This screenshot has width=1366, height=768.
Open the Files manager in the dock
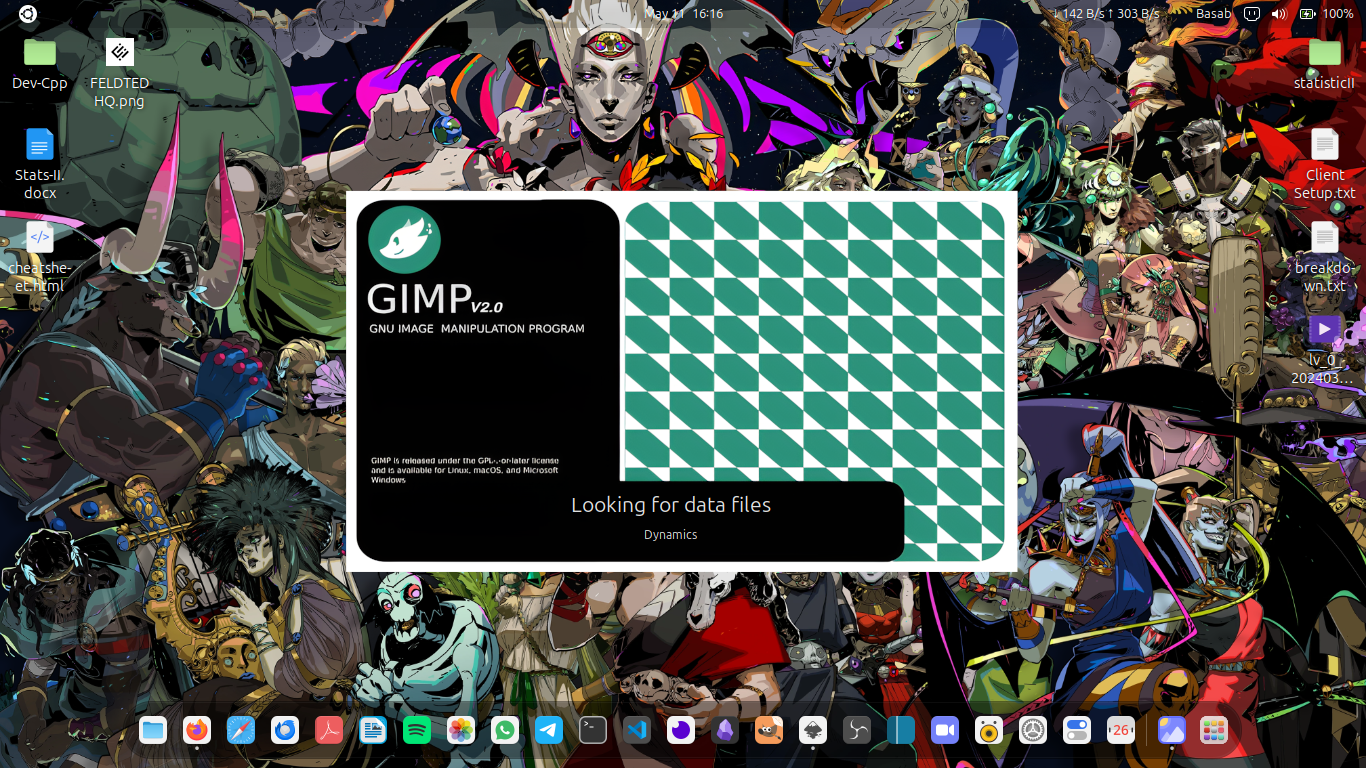[153, 731]
